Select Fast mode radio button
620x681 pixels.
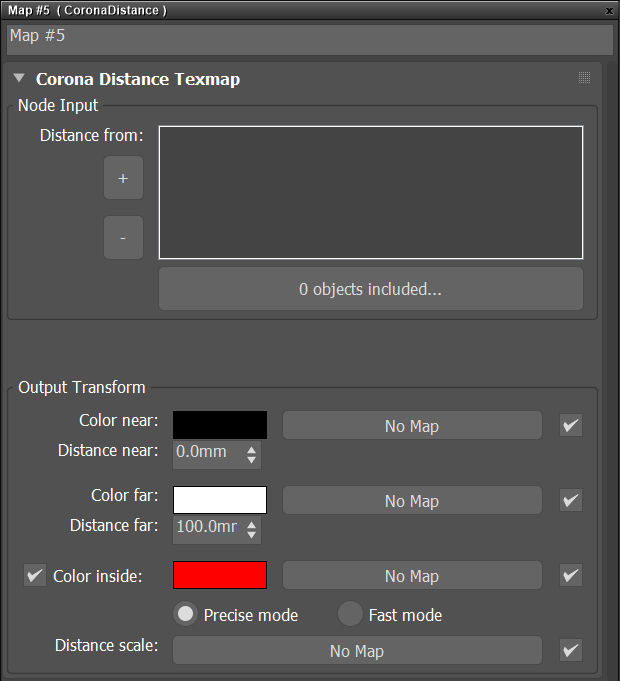point(350,614)
